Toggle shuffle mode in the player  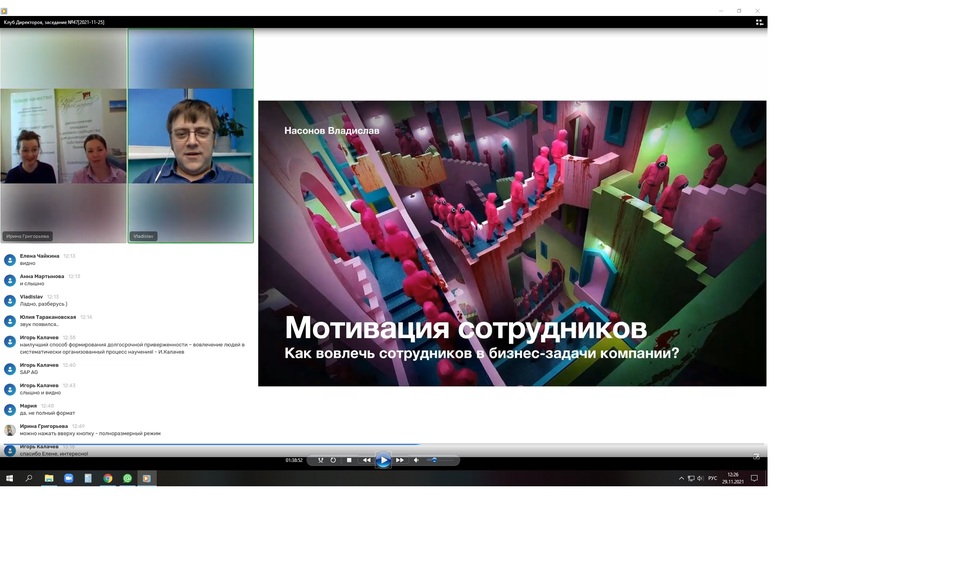pos(320,460)
